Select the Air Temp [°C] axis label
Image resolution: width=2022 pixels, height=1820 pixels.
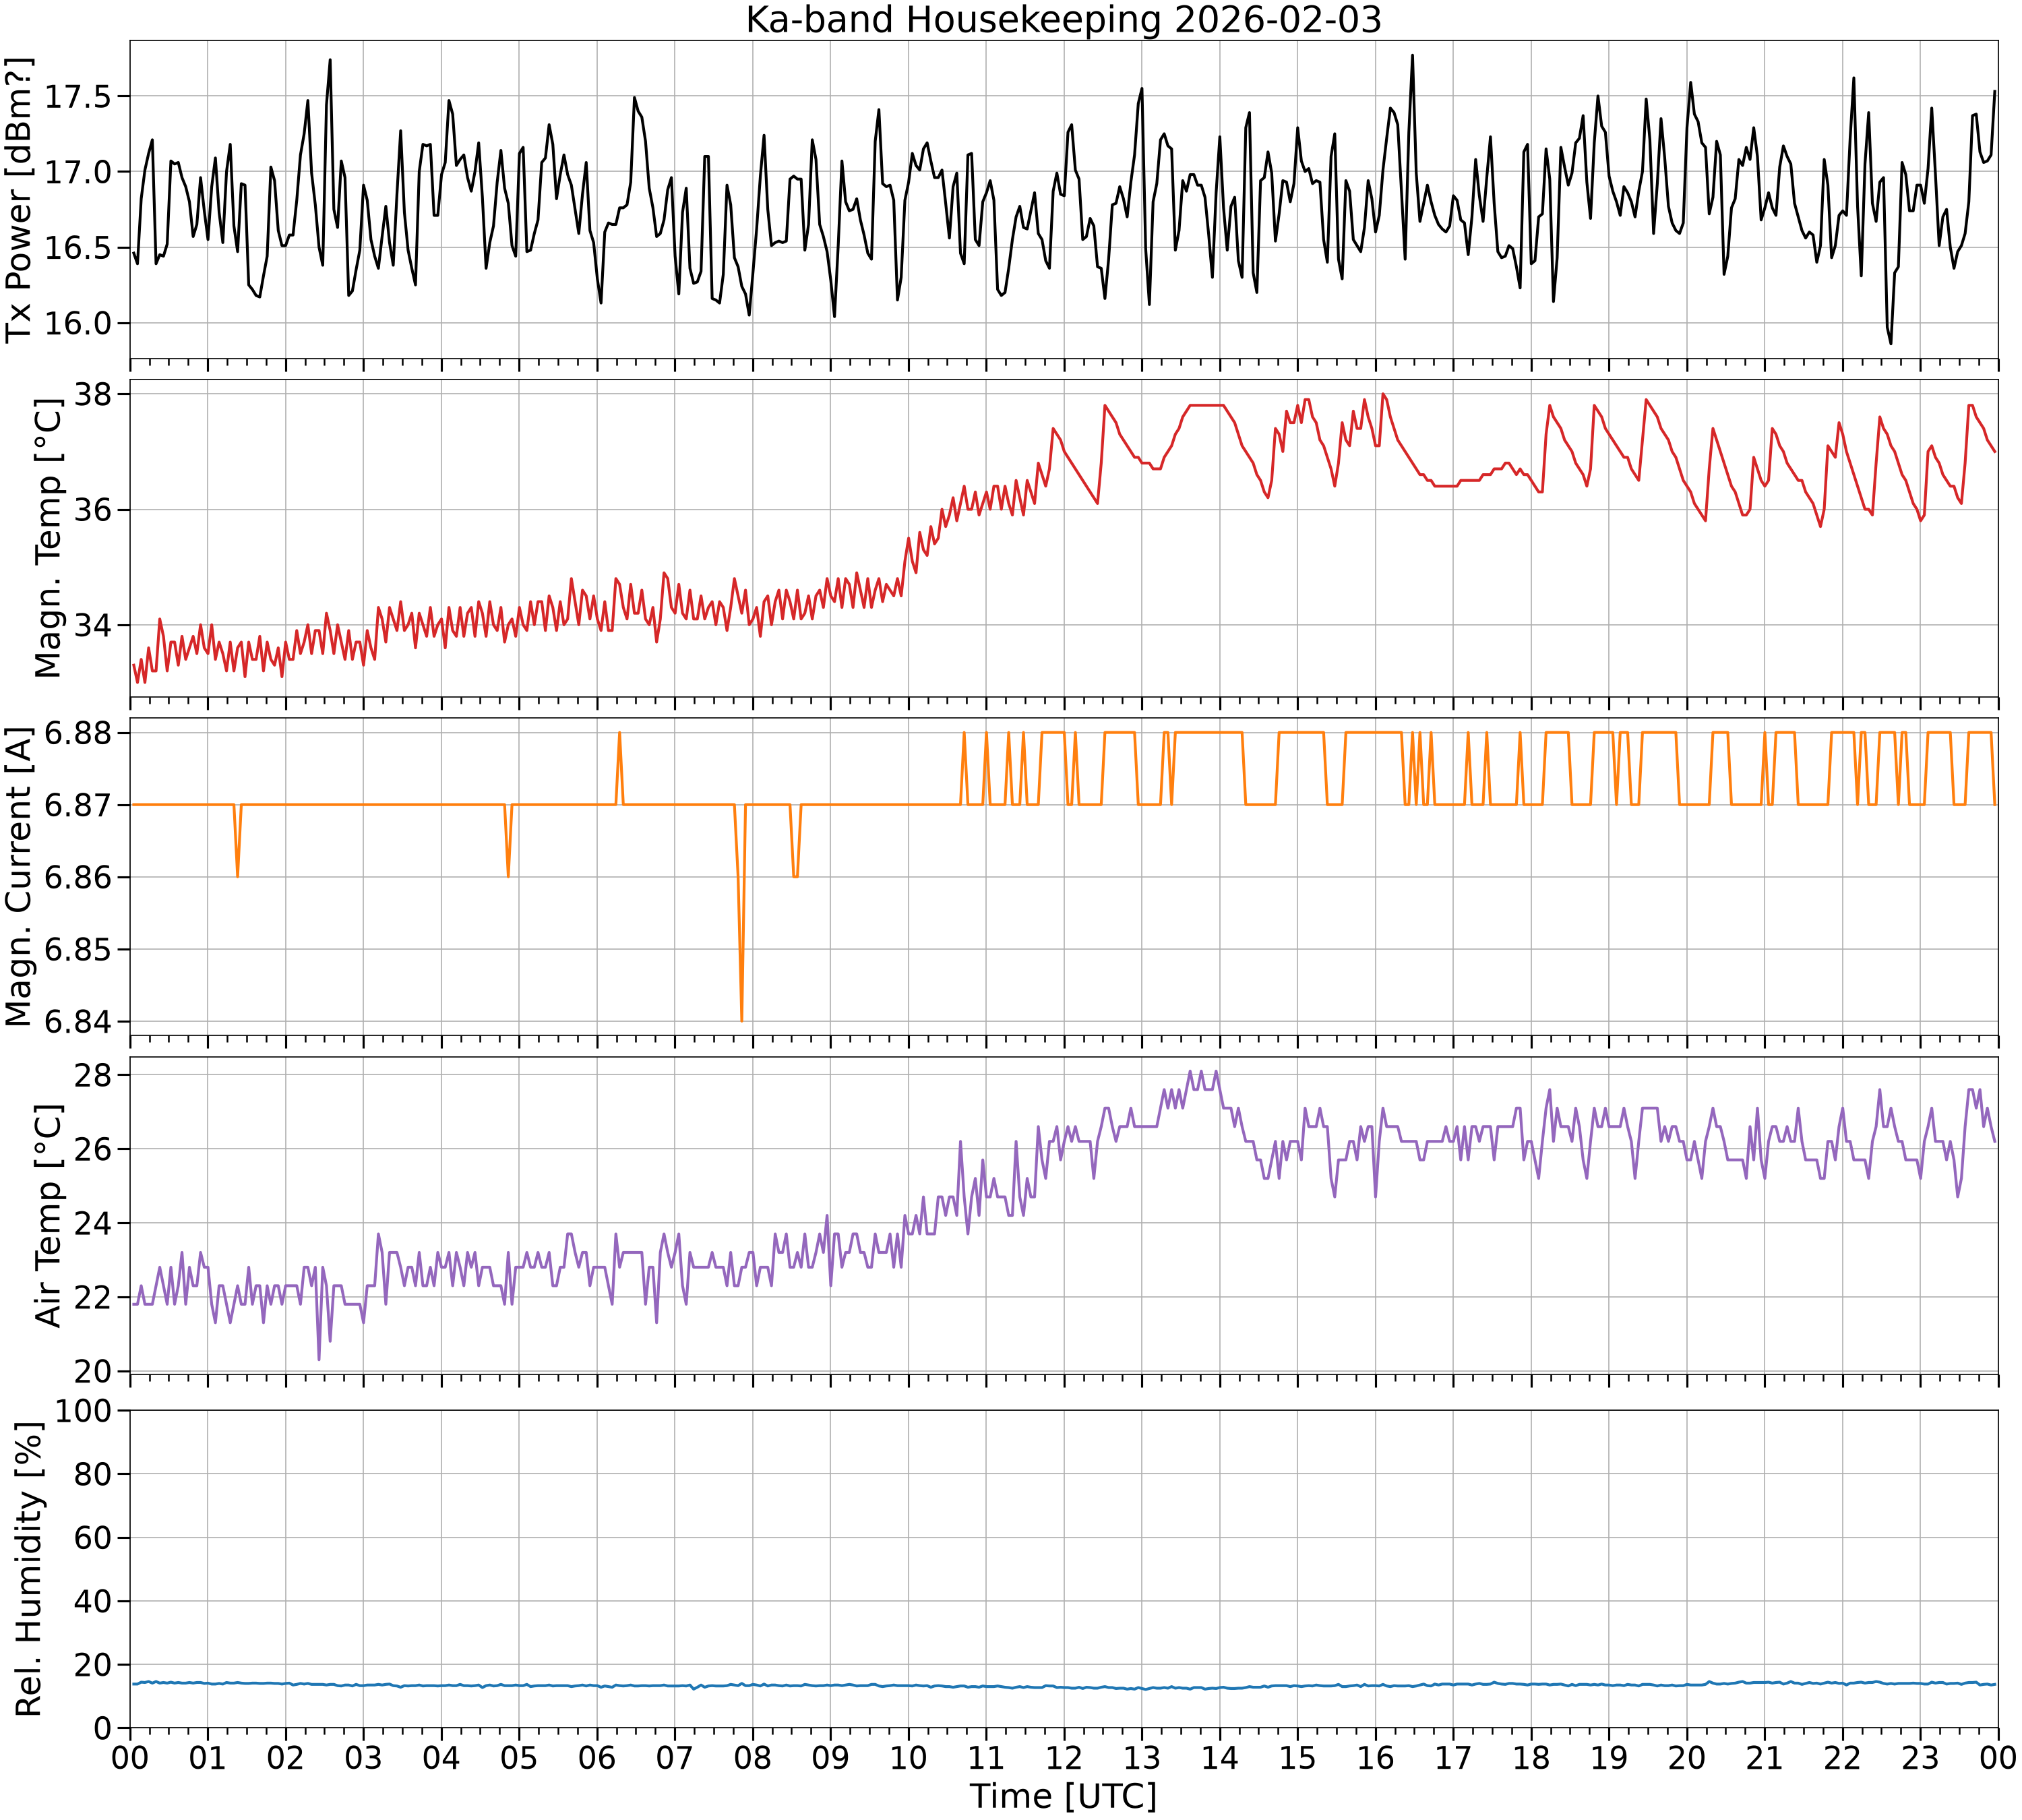[48, 1215]
